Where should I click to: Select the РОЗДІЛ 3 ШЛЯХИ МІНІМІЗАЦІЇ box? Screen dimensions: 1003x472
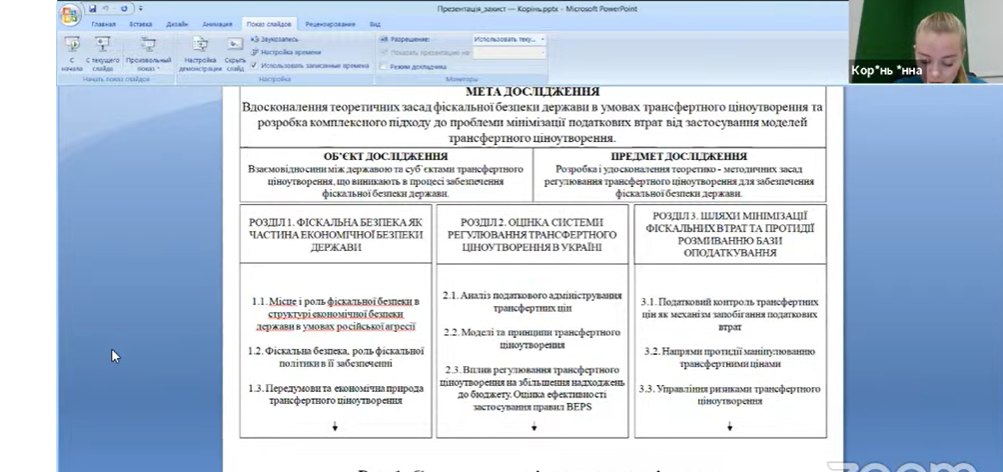click(730, 234)
